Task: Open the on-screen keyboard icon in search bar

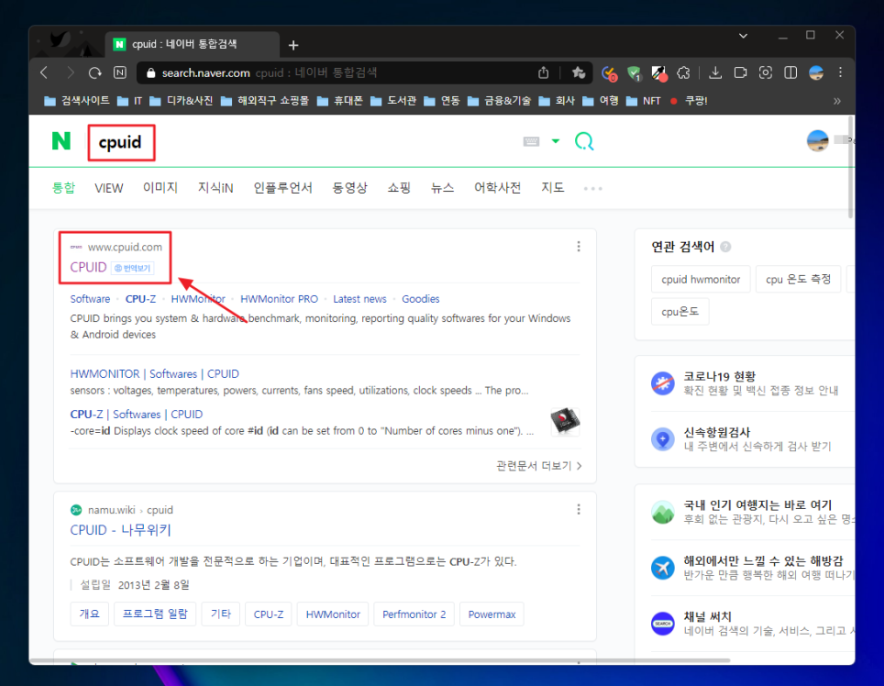Action: pos(531,141)
